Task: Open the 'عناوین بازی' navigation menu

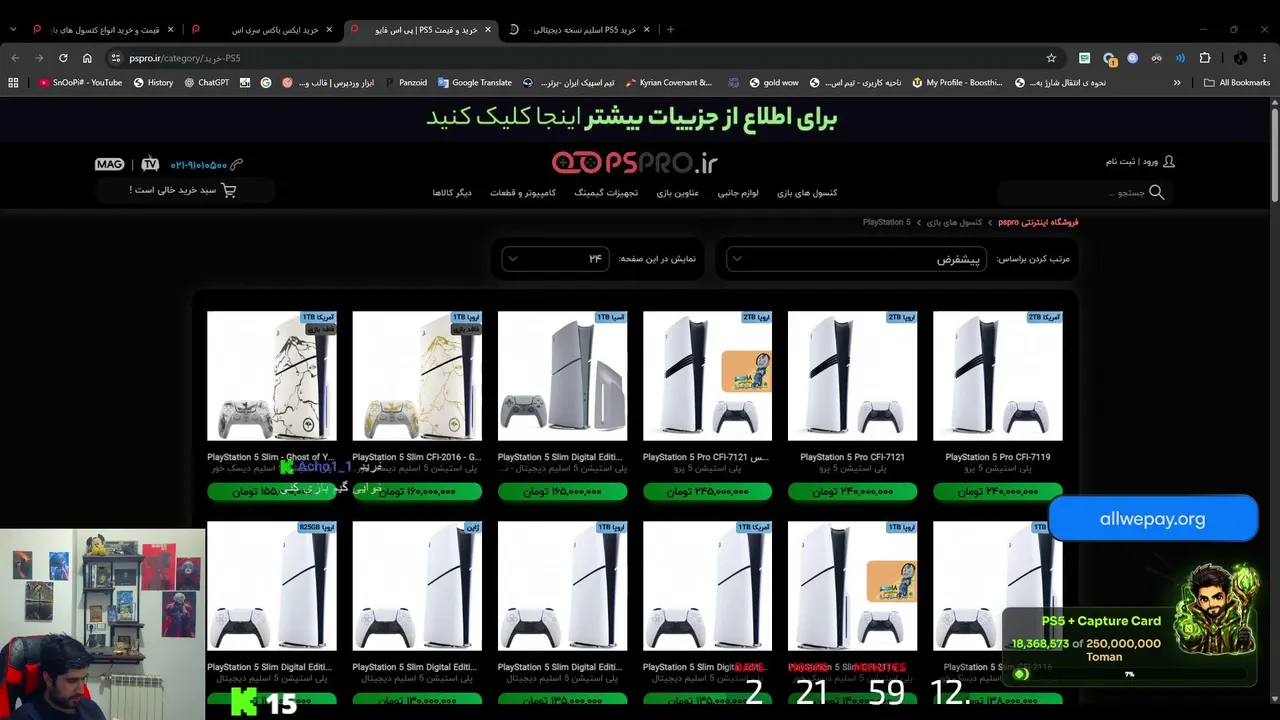Action: tap(678, 193)
